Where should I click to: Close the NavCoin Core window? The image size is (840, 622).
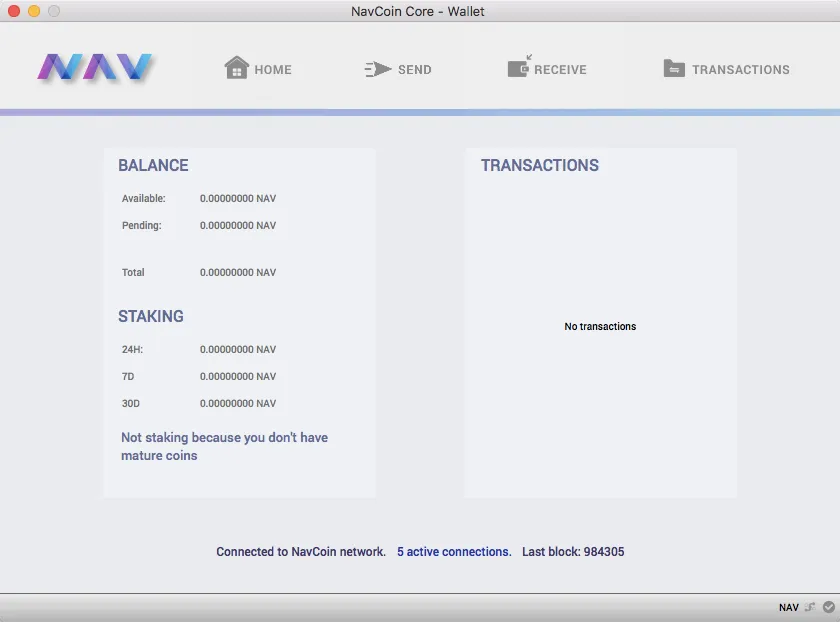click(x=14, y=11)
